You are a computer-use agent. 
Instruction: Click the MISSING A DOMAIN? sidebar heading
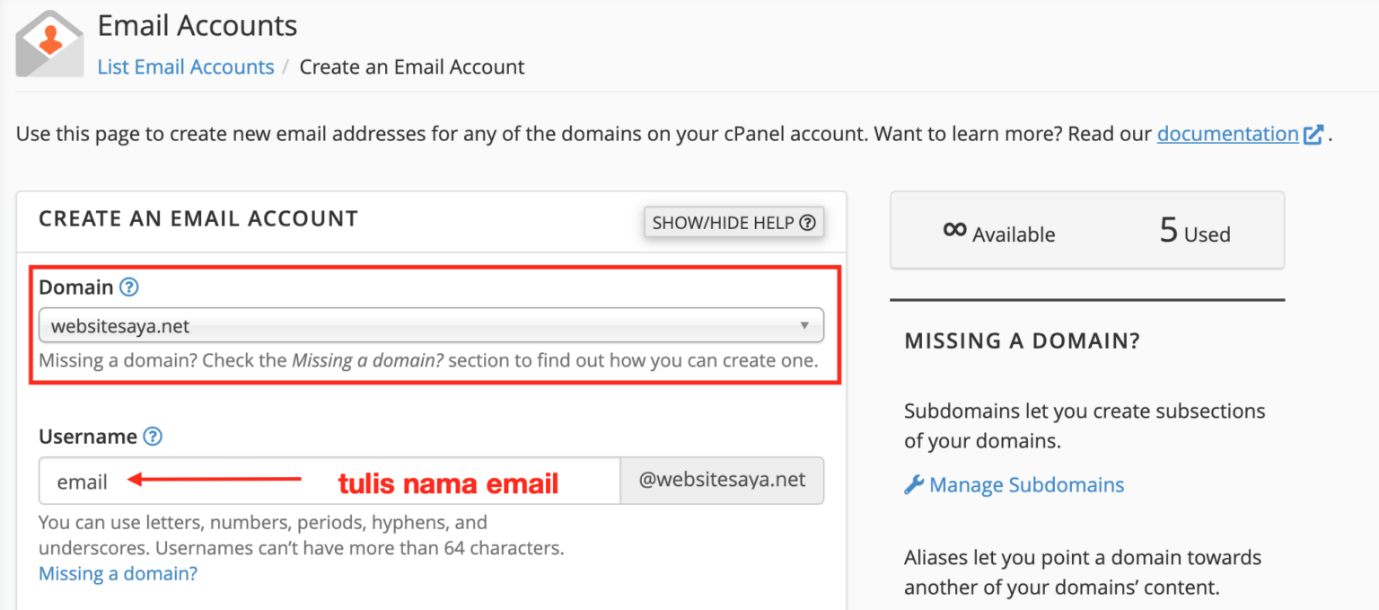coord(1022,341)
